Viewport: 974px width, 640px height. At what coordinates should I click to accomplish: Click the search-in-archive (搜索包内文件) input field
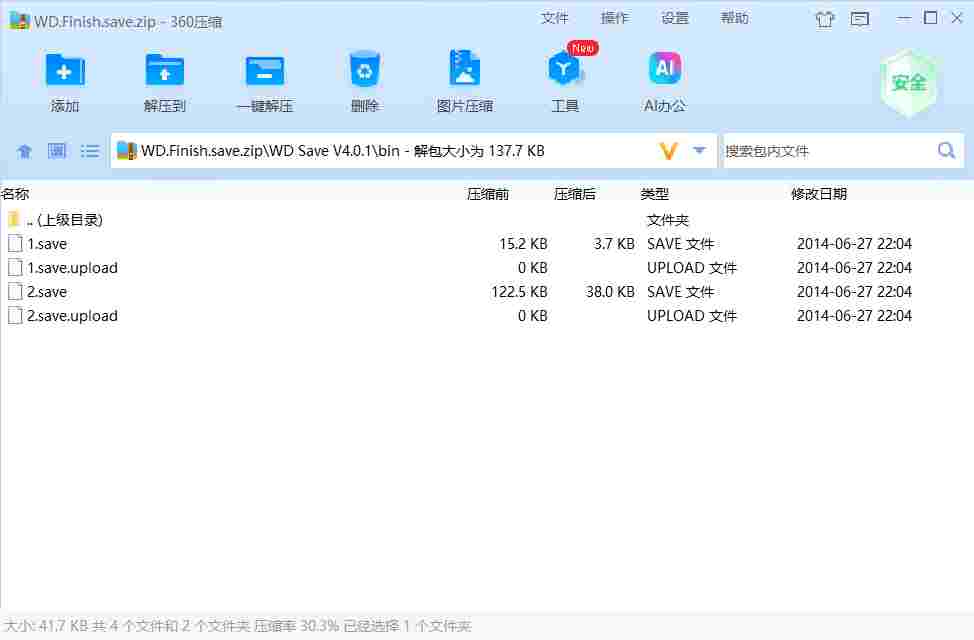click(829, 151)
